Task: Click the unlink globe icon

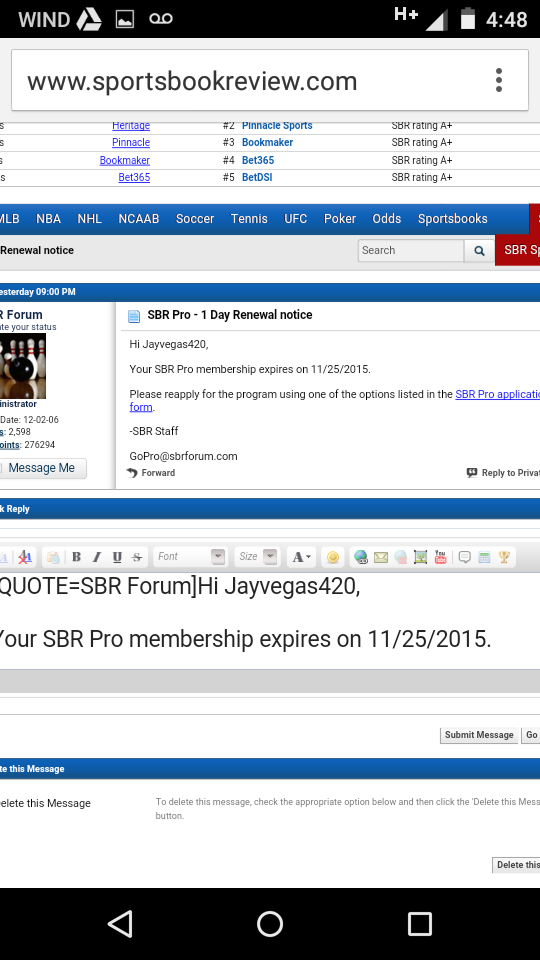Action: [x=400, y=557]
